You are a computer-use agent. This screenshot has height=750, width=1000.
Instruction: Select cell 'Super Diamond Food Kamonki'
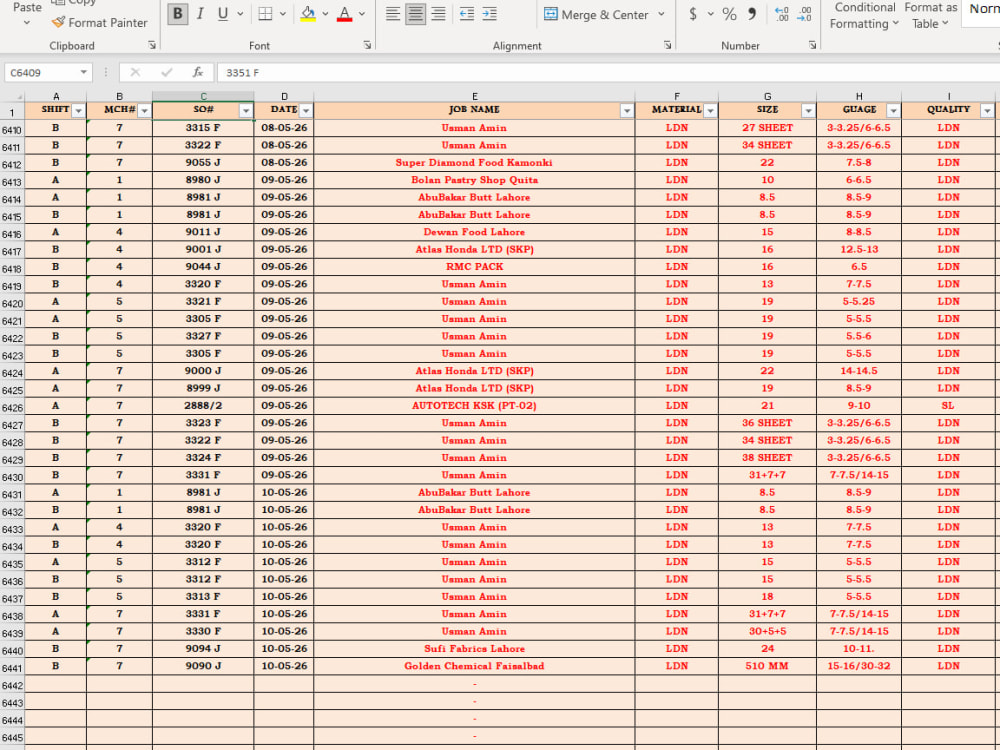point(474,163)
